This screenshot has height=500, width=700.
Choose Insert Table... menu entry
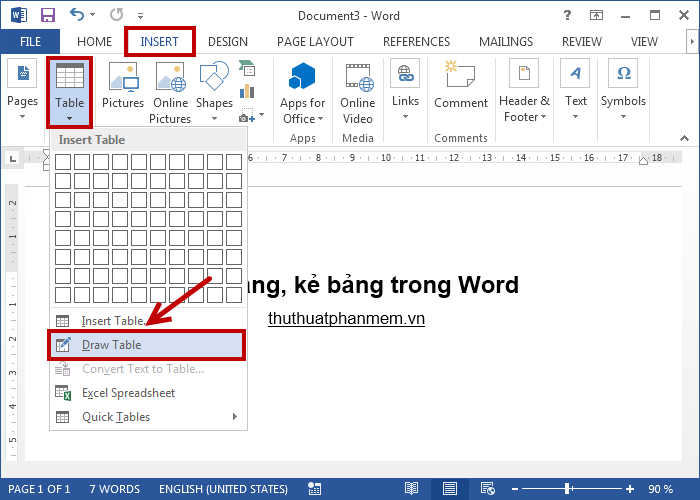[x=148, y=321]
